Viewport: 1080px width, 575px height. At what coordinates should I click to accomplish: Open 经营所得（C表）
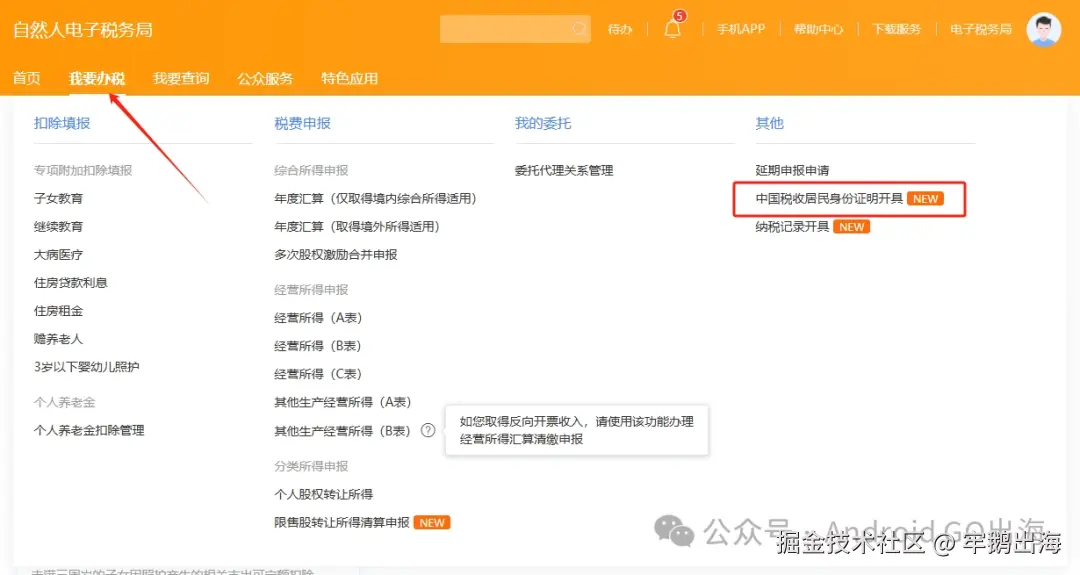(x=318, y=374)
